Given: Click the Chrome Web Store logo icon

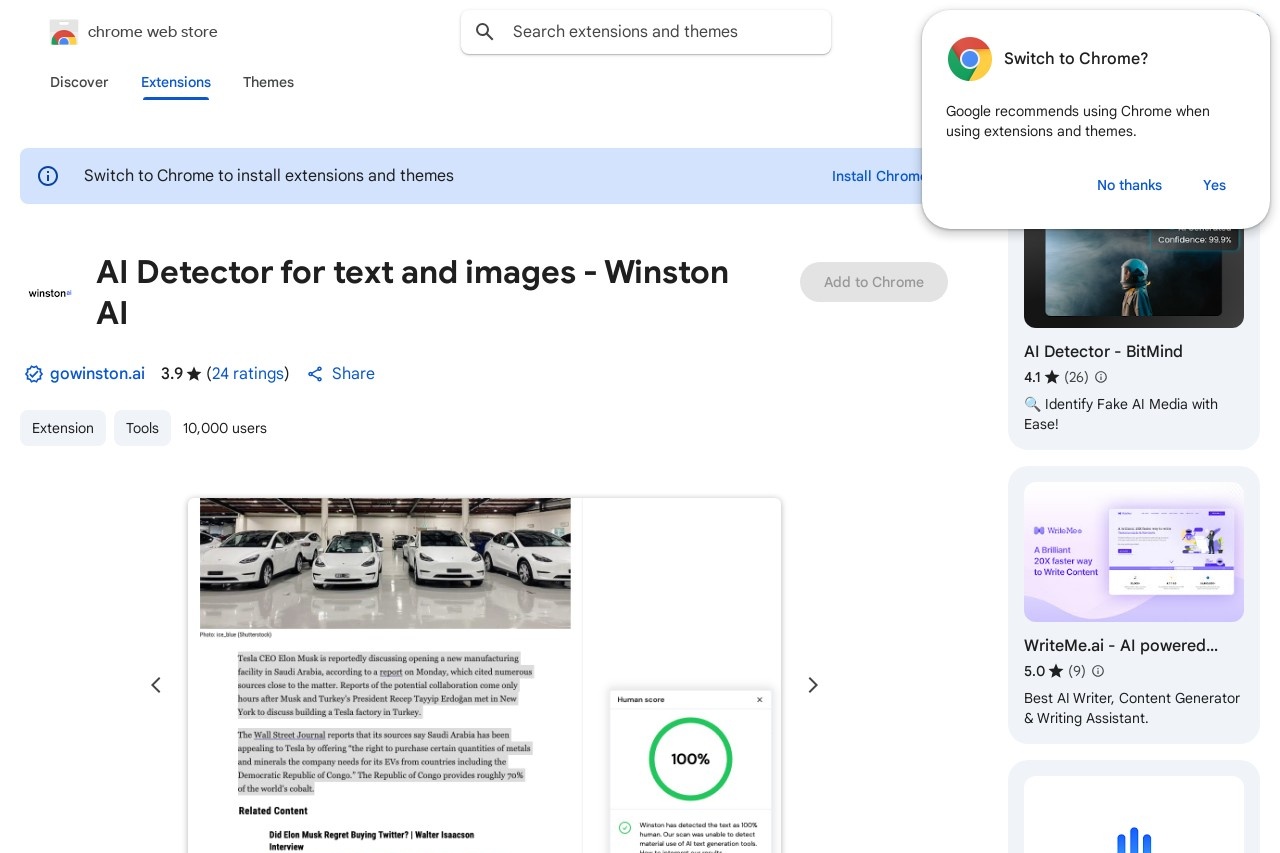Looking at the screenshot, I should [63, 32].
